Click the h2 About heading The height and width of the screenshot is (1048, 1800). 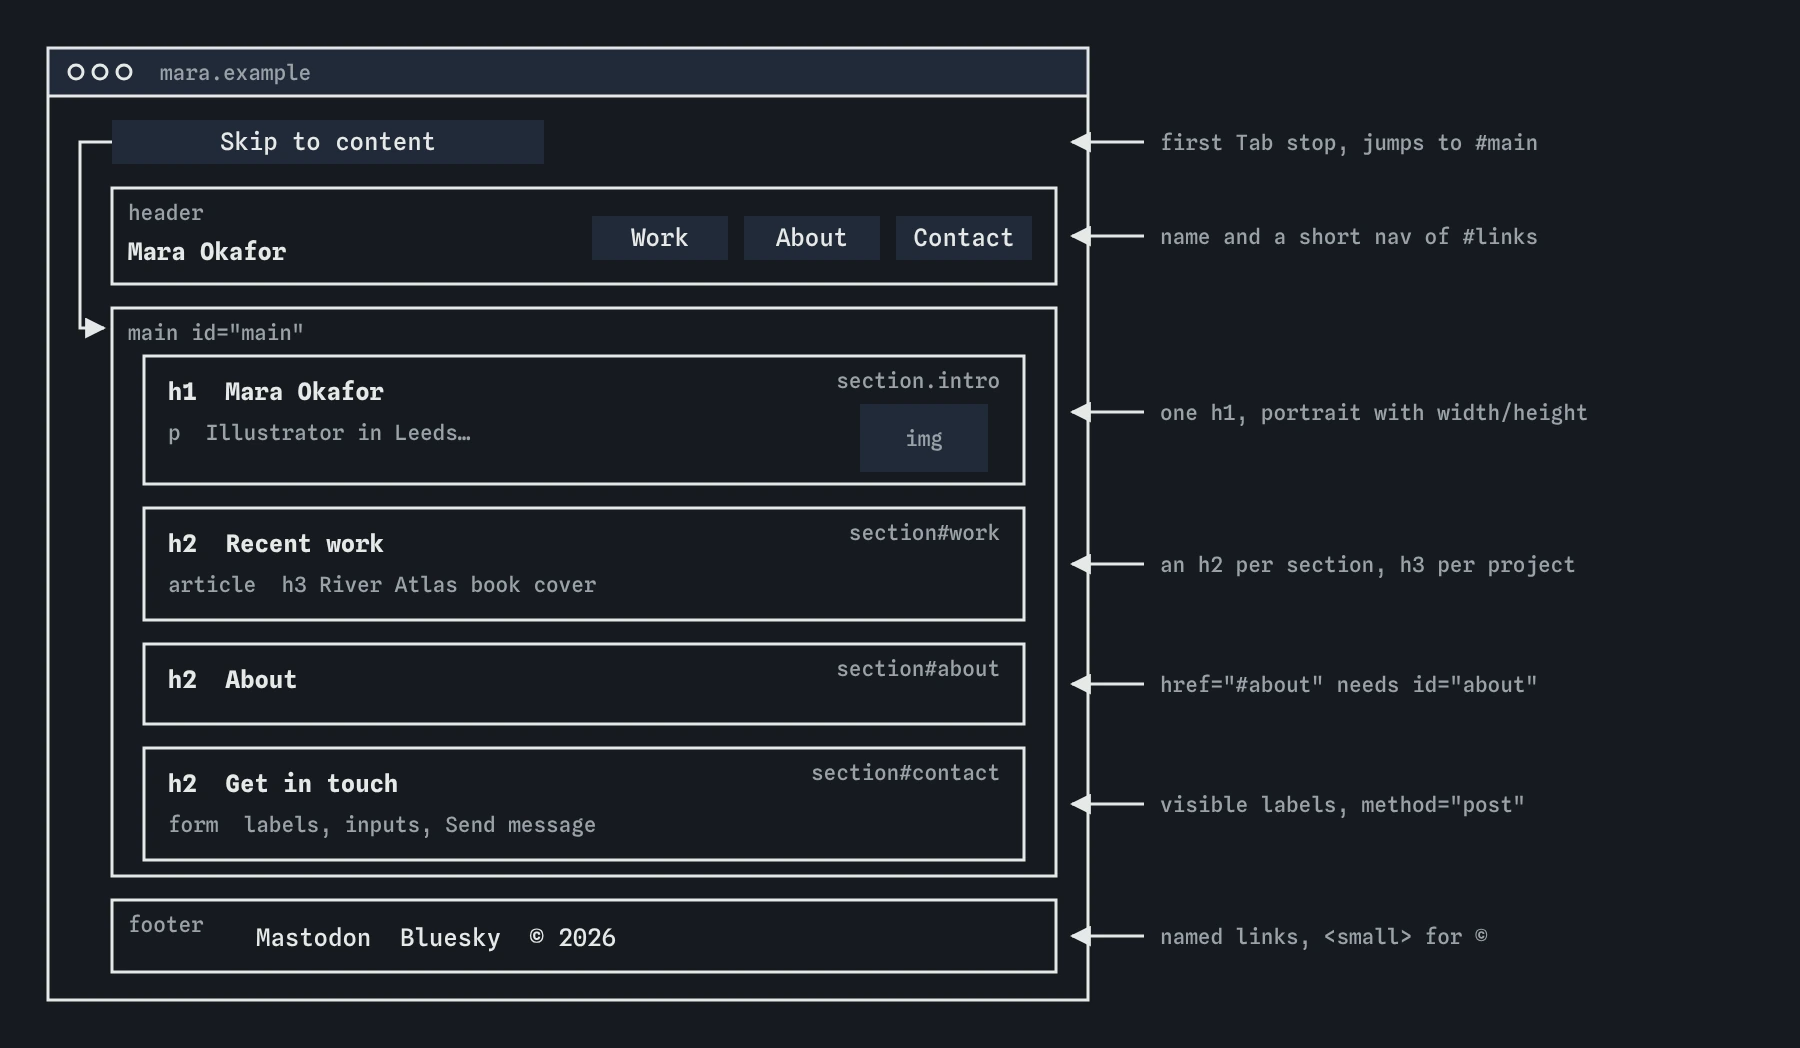tap(232, 680)
